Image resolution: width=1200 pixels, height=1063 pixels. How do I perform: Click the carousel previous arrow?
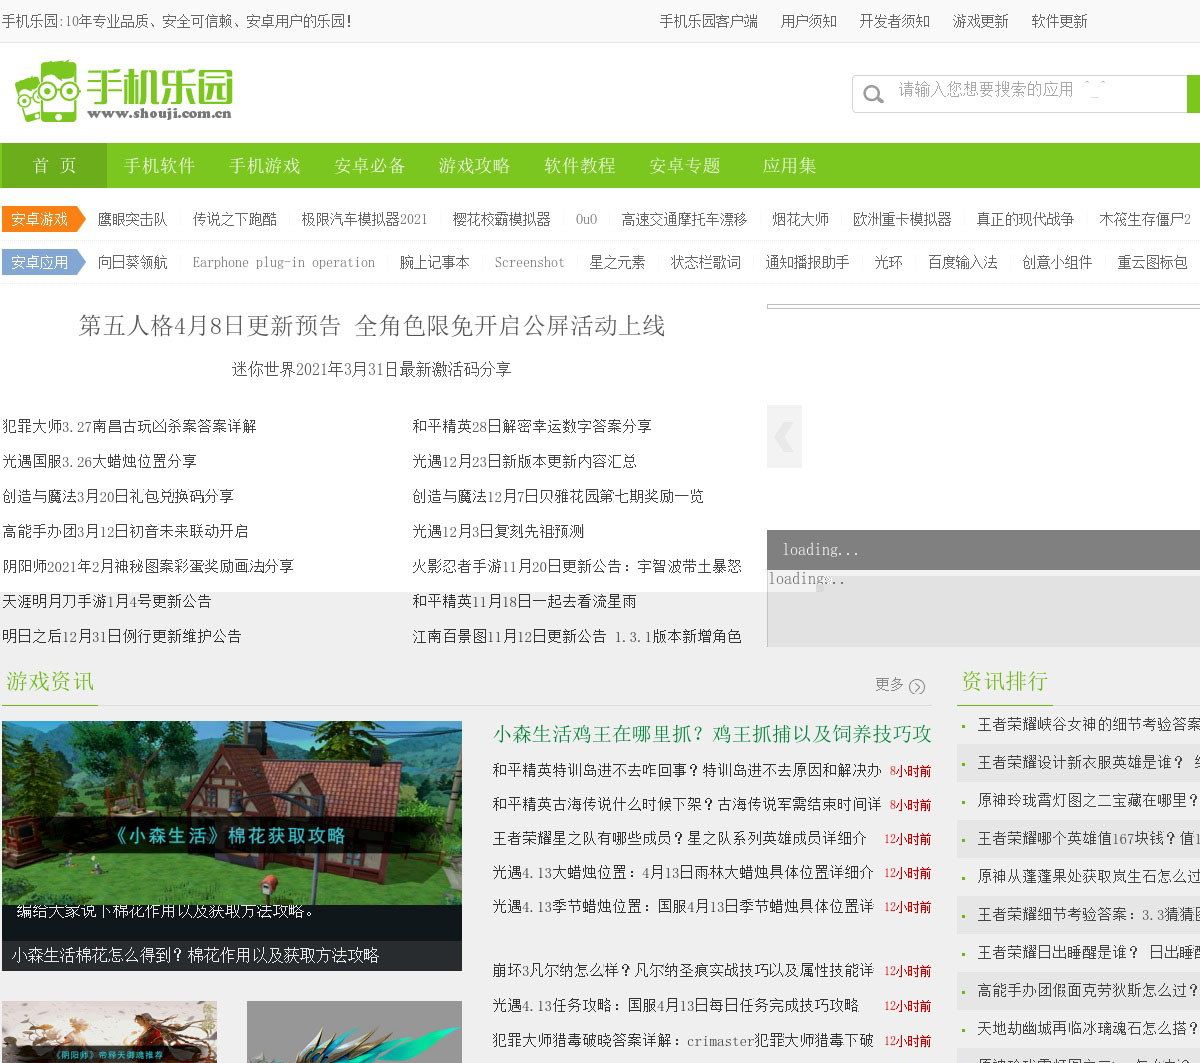tap(784, 436)
